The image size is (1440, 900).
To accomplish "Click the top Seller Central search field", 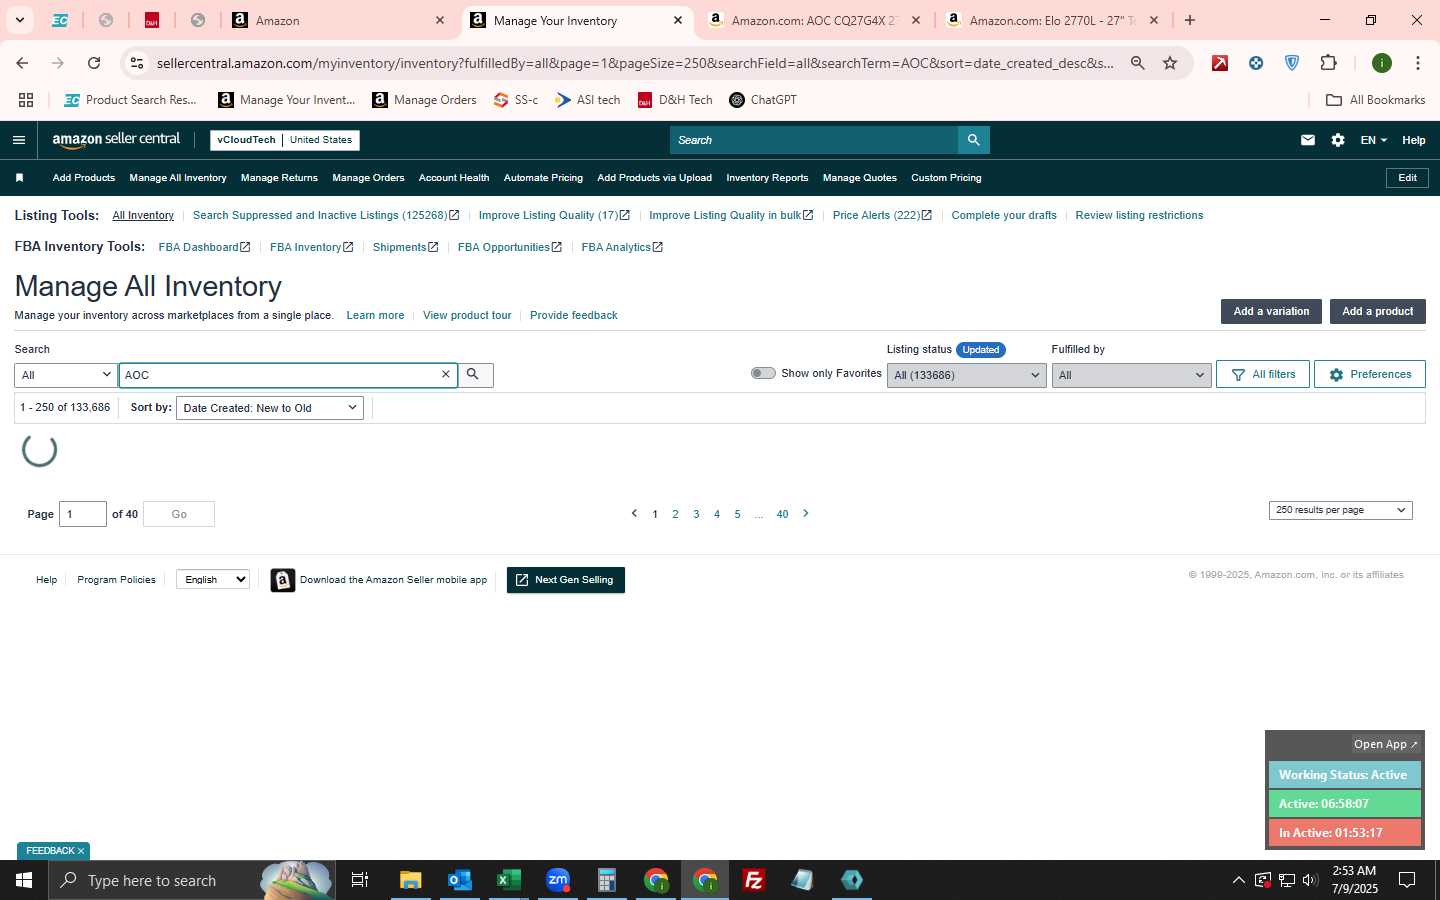I will pyautogui.click(x=814, y=140).
